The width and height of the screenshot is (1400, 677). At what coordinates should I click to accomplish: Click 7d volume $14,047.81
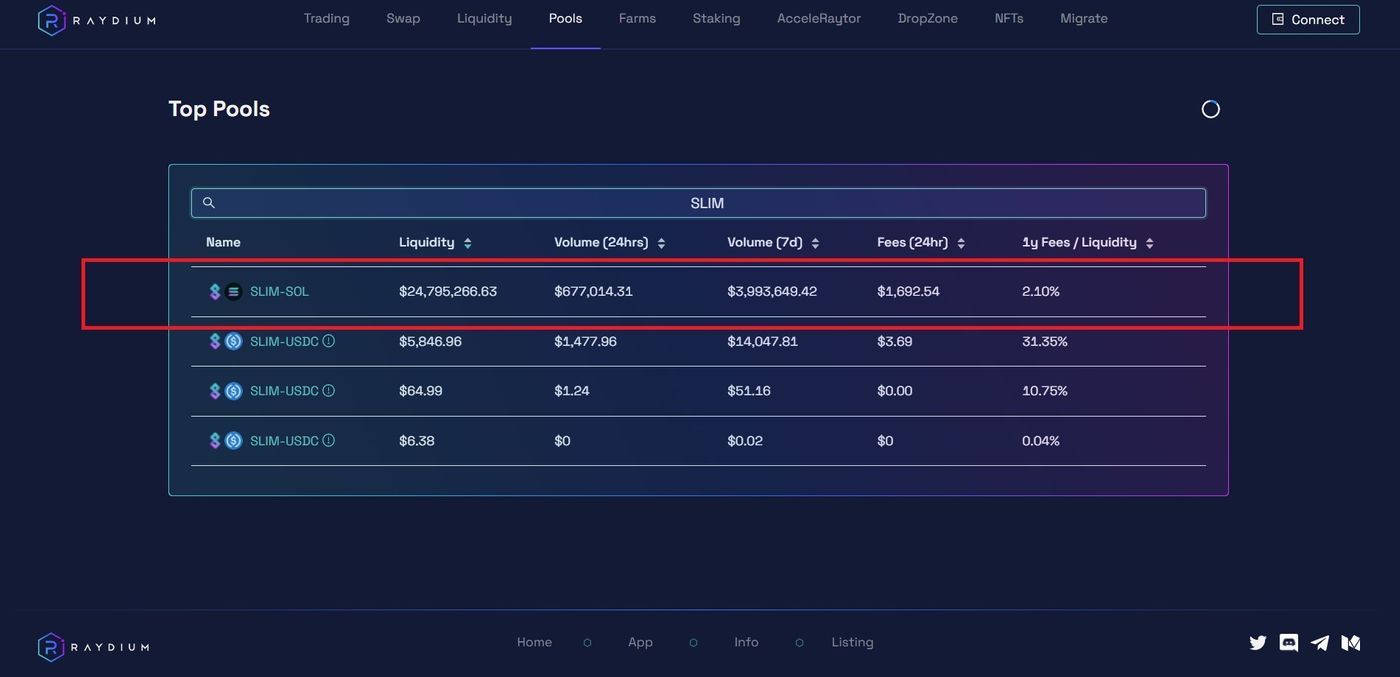point(762,342)
